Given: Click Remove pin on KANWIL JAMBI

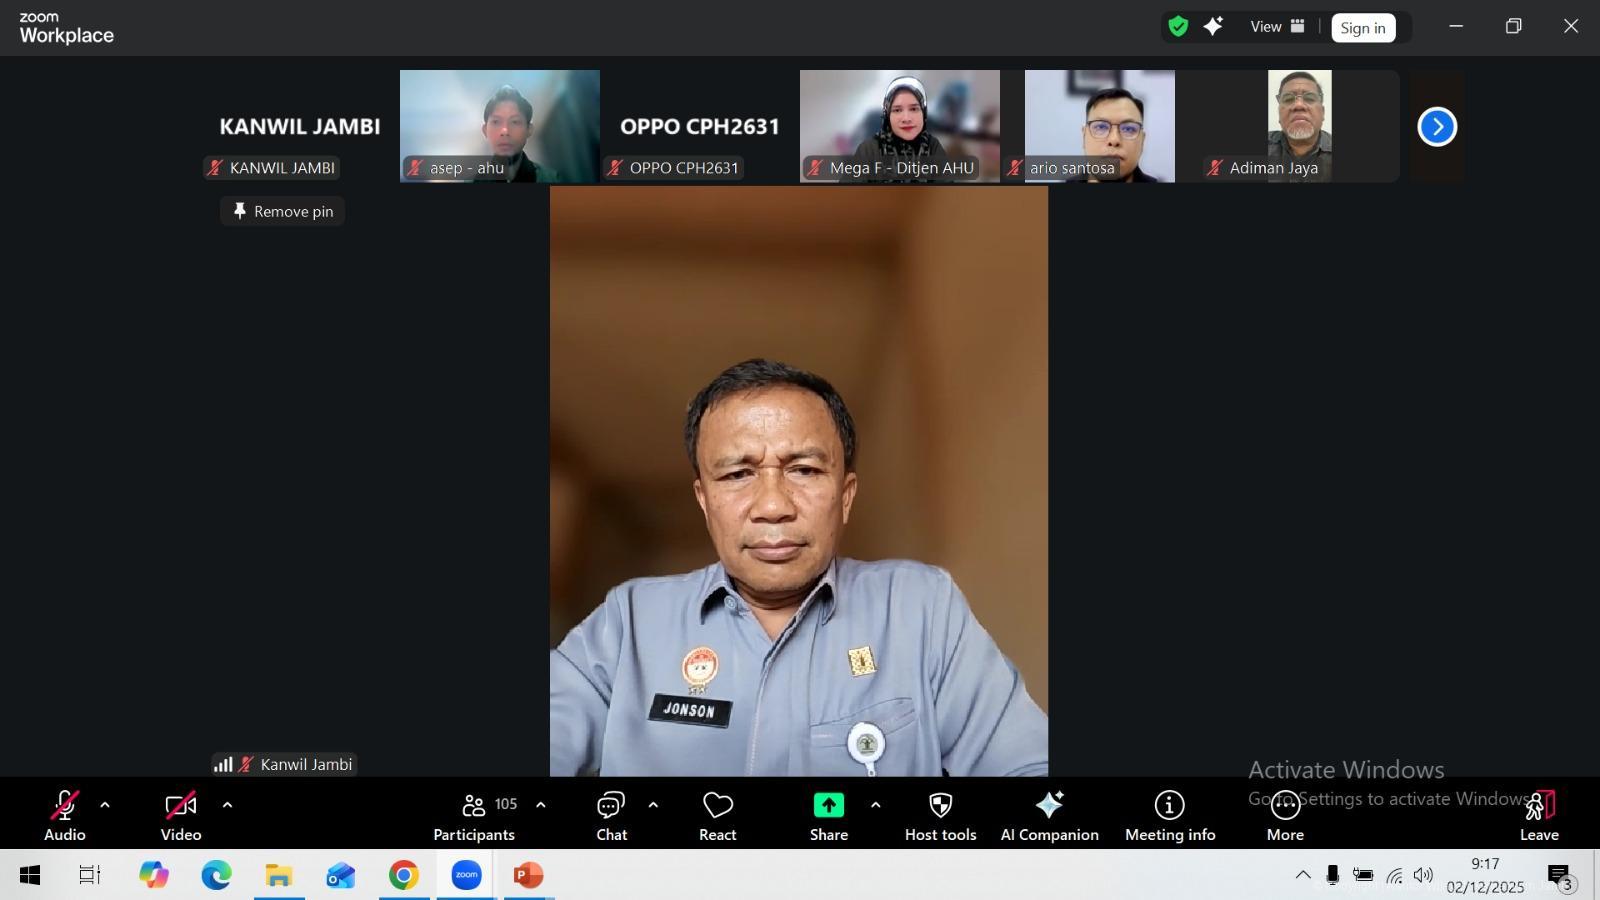Looking at the screenshot, I should (x=282, y=211).
